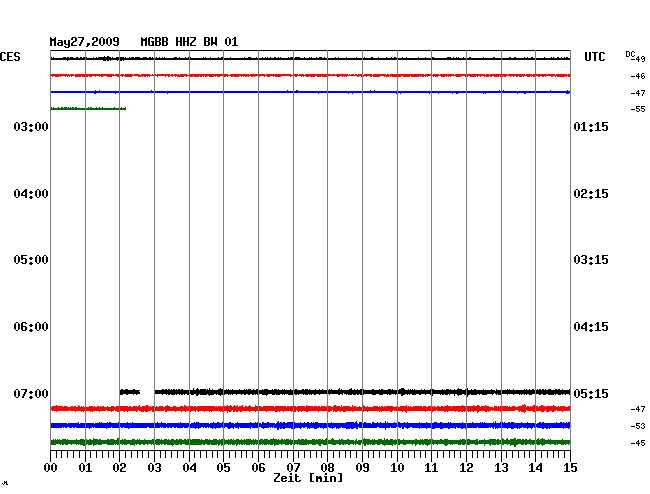Click the 07:00 time label
The width and height of the screenshot is (650, 494).
tap(31, 393)
